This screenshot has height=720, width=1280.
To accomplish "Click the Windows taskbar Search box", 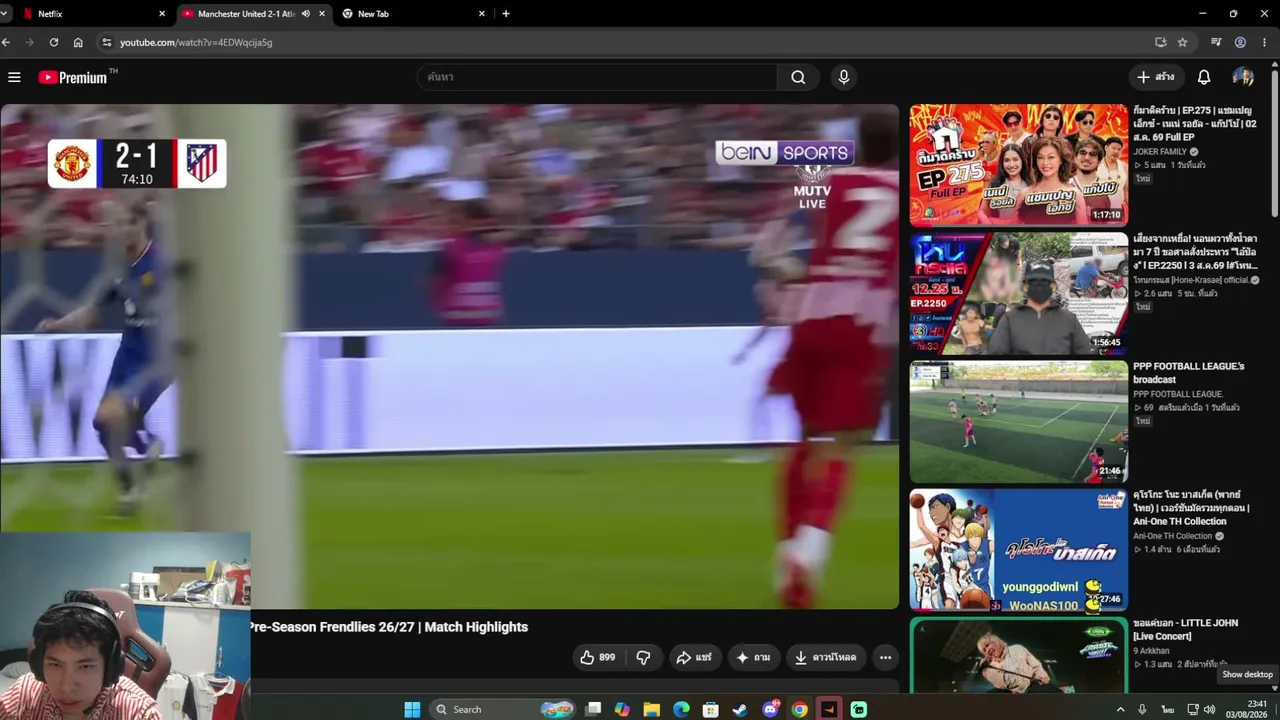I will (503, 709).
